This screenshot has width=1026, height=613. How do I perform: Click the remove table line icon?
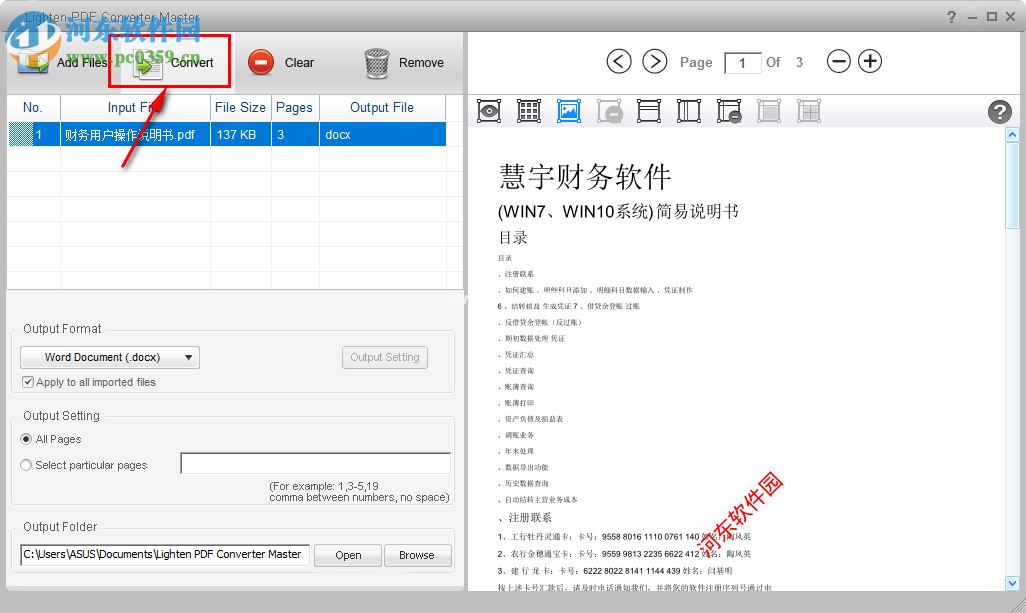tap(729, 111)
